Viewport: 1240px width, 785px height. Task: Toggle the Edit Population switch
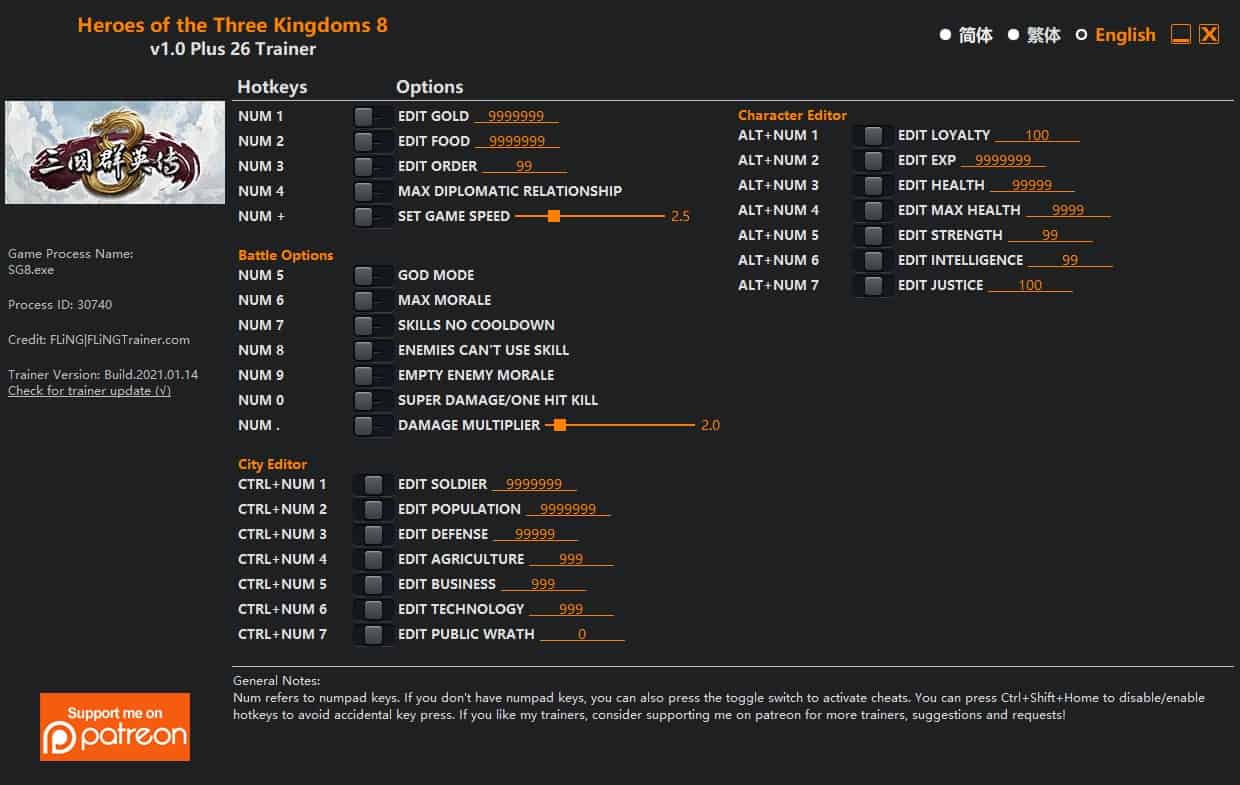pos(373,509)
